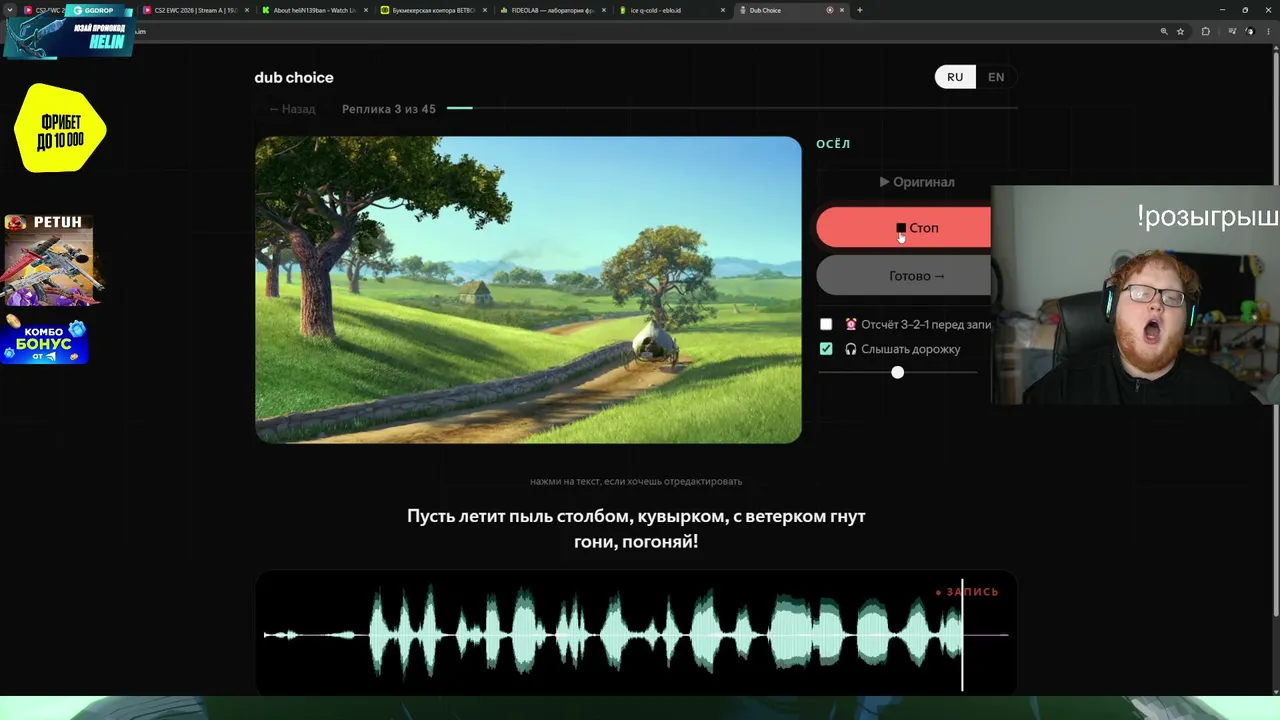Viewport: 1280px width, 720px height.
Task: Open a new browser tab
Action: [860, 10]
